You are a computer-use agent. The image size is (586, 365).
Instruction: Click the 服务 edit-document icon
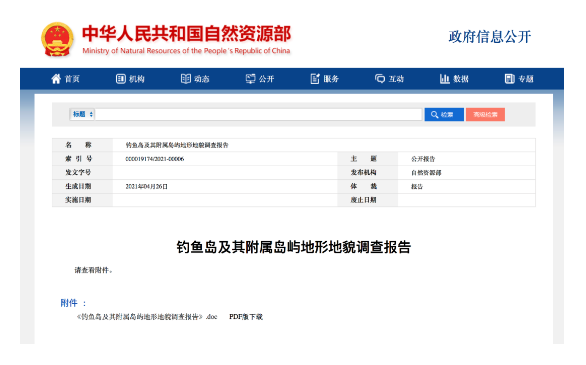click(x=315, y=79)
